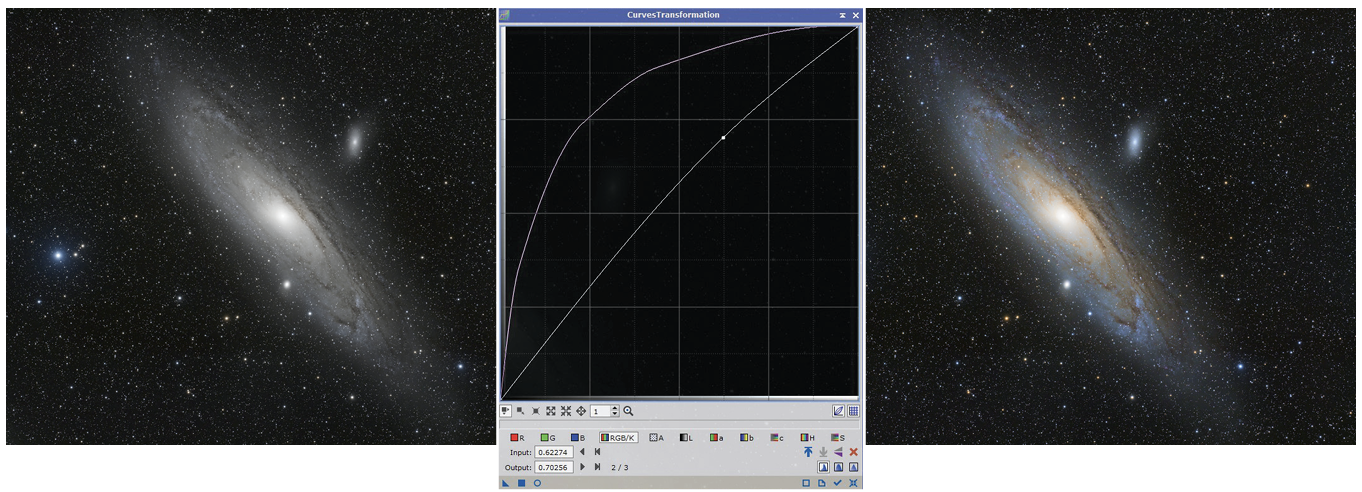Select the S saturation channel
This screenshot has height=492, width=1362.
[837, 438]
